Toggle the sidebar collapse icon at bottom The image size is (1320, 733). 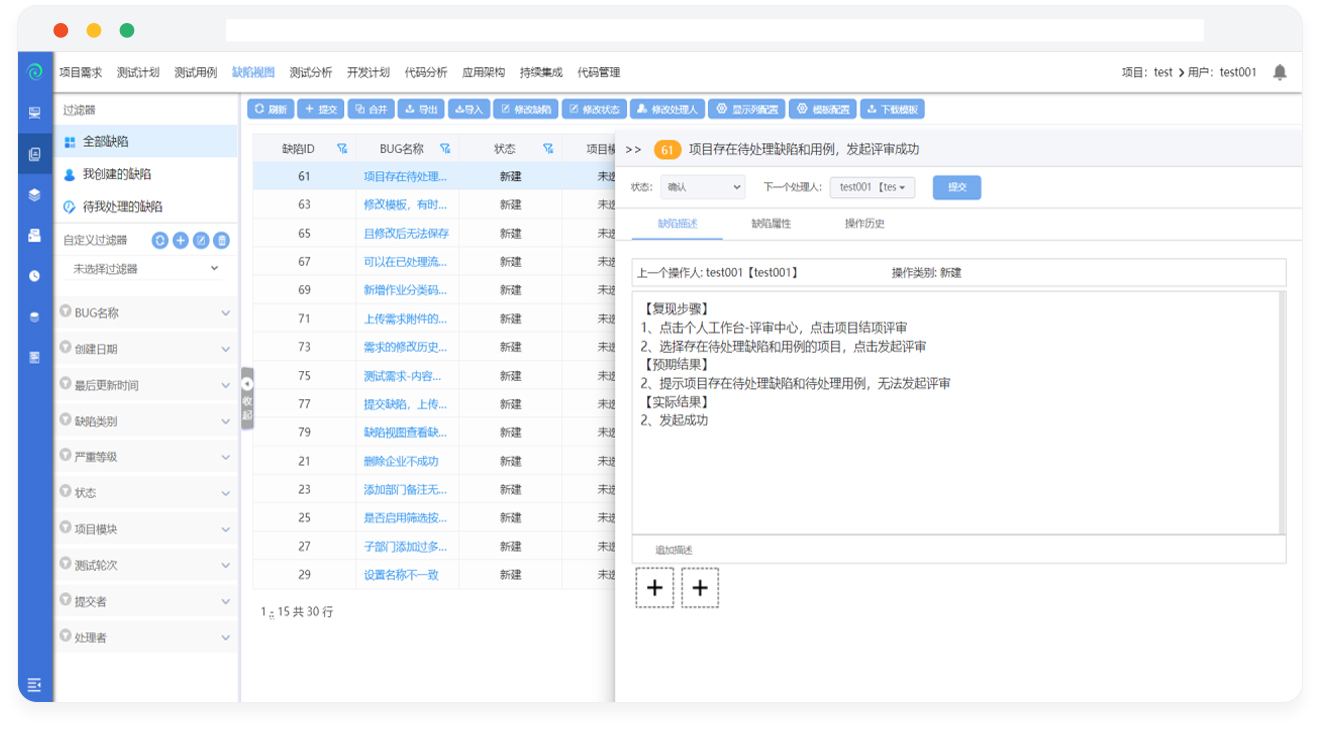35,685
